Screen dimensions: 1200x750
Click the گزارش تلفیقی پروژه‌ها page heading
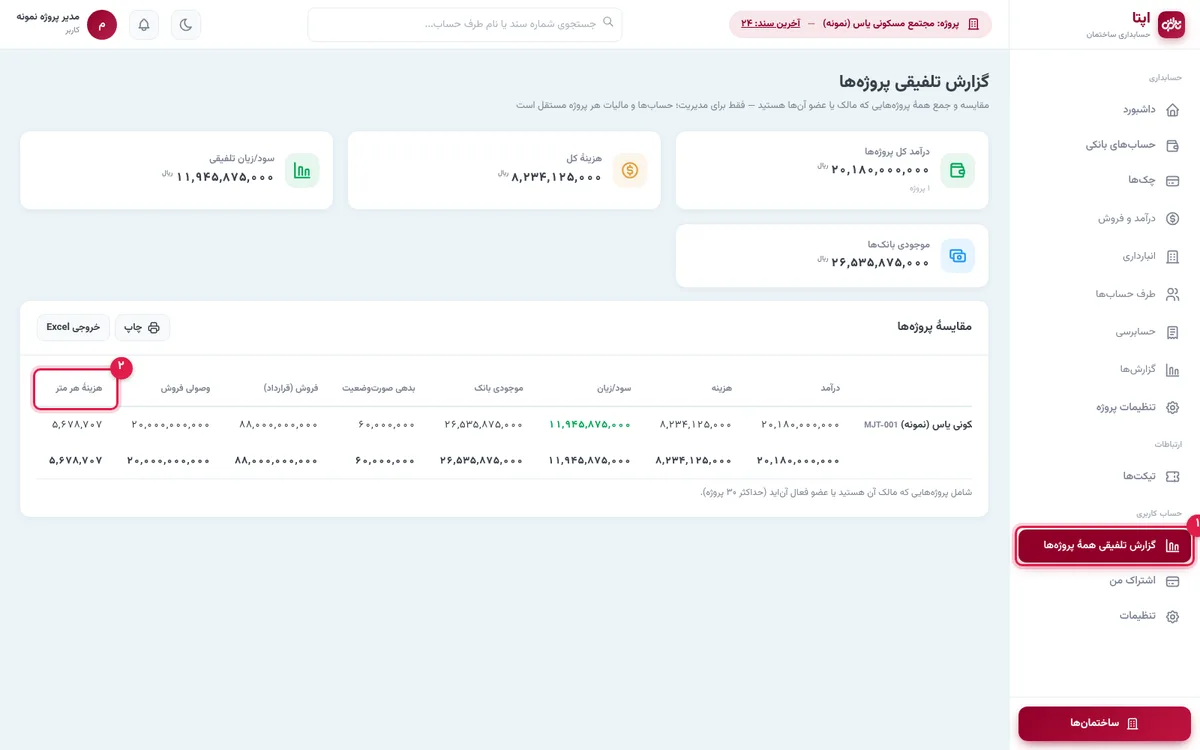(x=914, y=82)
